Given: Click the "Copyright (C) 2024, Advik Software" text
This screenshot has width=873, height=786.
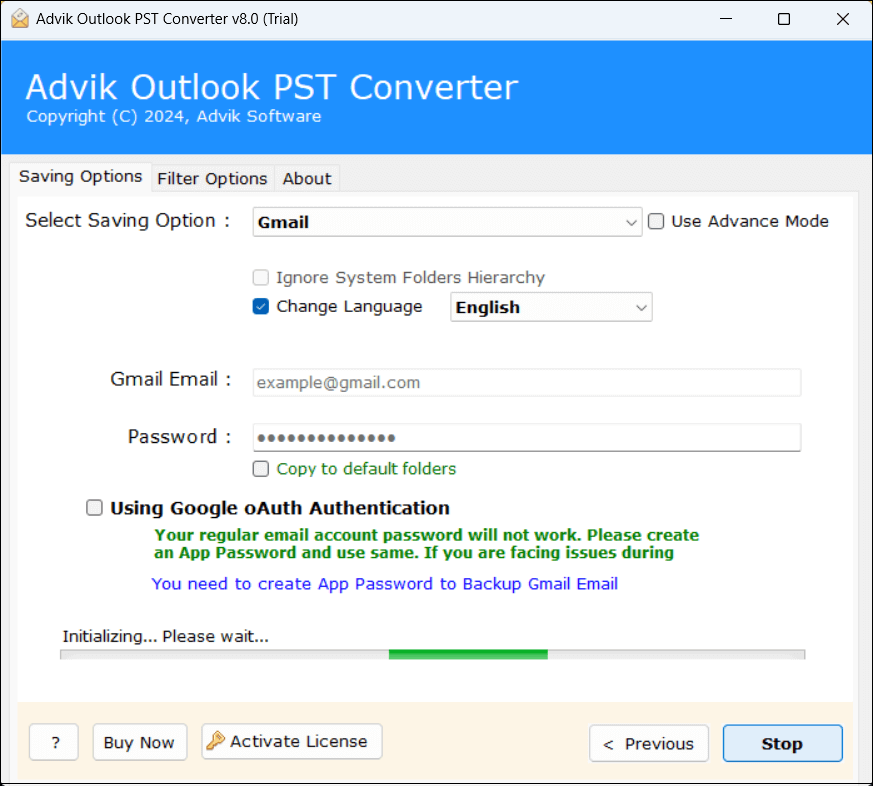Looking at the screenshot, I should pos(174,116).
